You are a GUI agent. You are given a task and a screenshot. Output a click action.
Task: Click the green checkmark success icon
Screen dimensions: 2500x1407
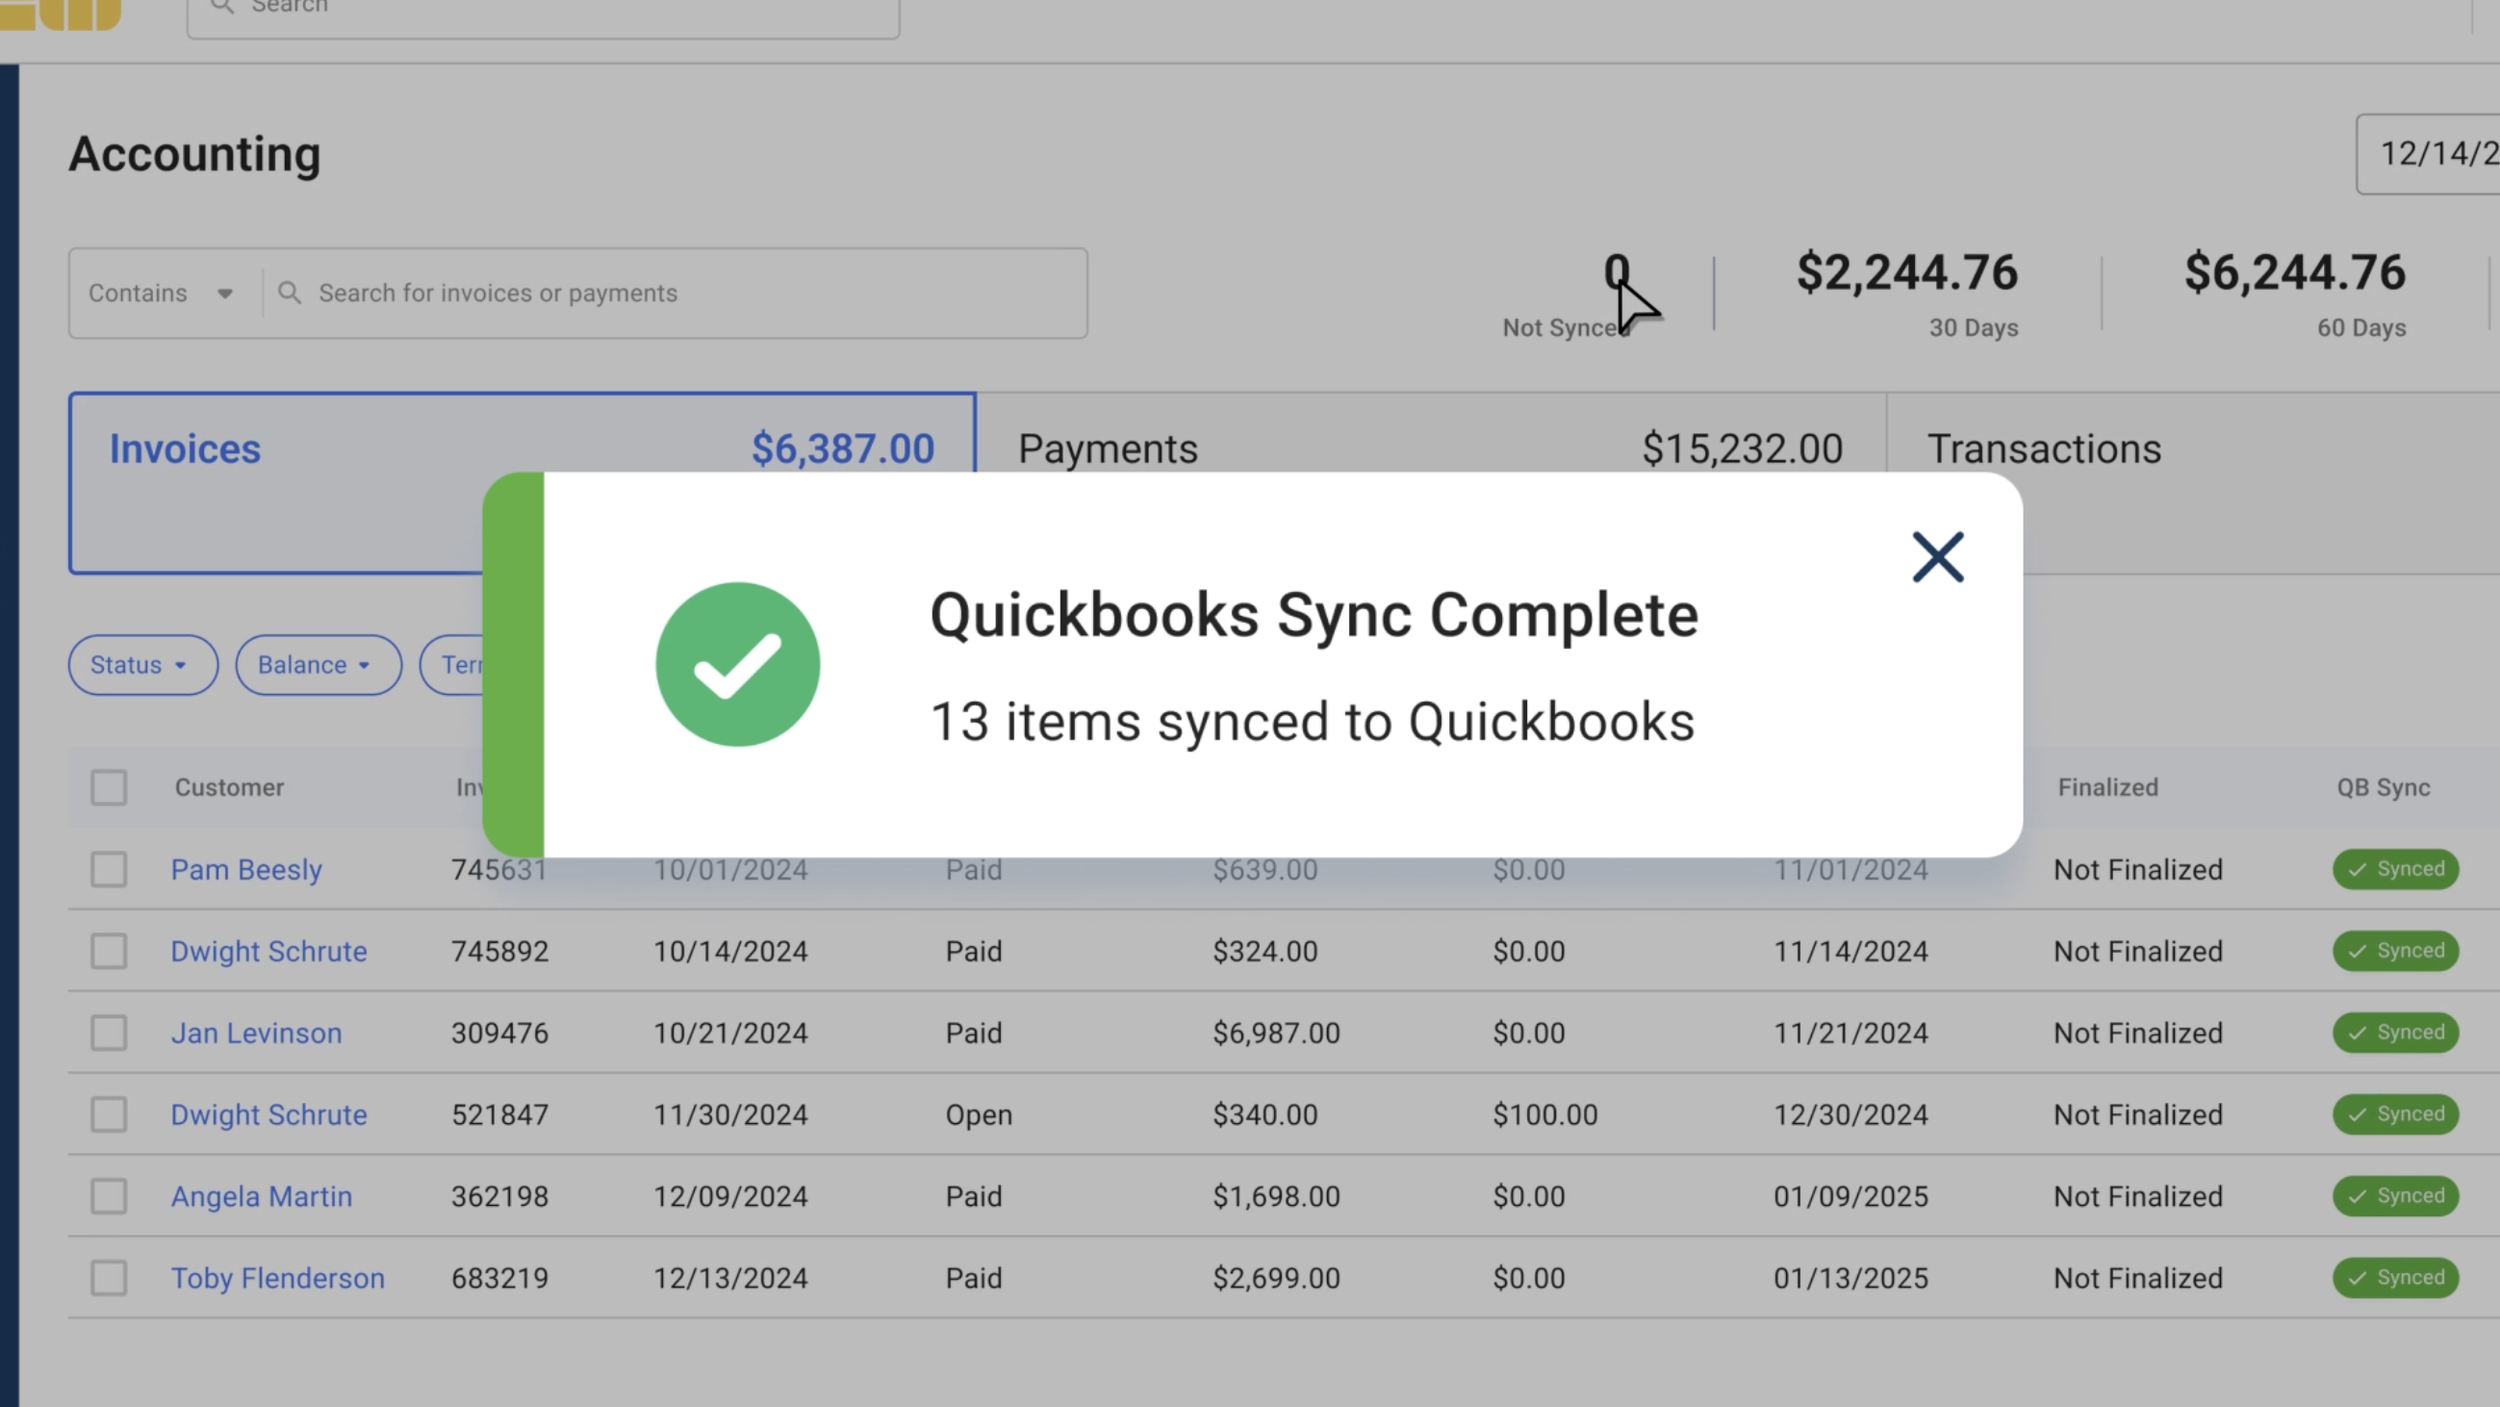tap(738, 665)
